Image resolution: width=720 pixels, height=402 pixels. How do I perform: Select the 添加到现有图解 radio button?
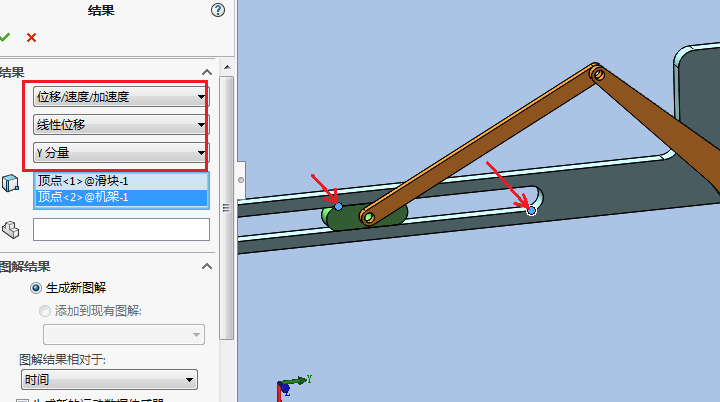[45, 311]
